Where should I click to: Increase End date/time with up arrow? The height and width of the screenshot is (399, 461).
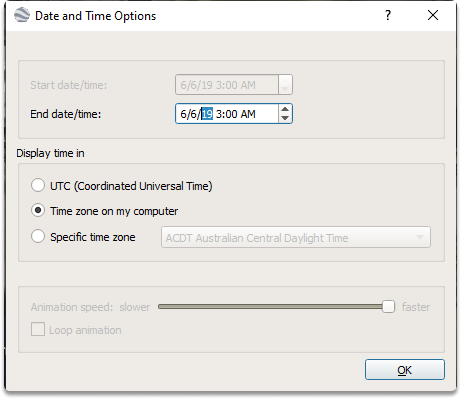click(285, 109)
